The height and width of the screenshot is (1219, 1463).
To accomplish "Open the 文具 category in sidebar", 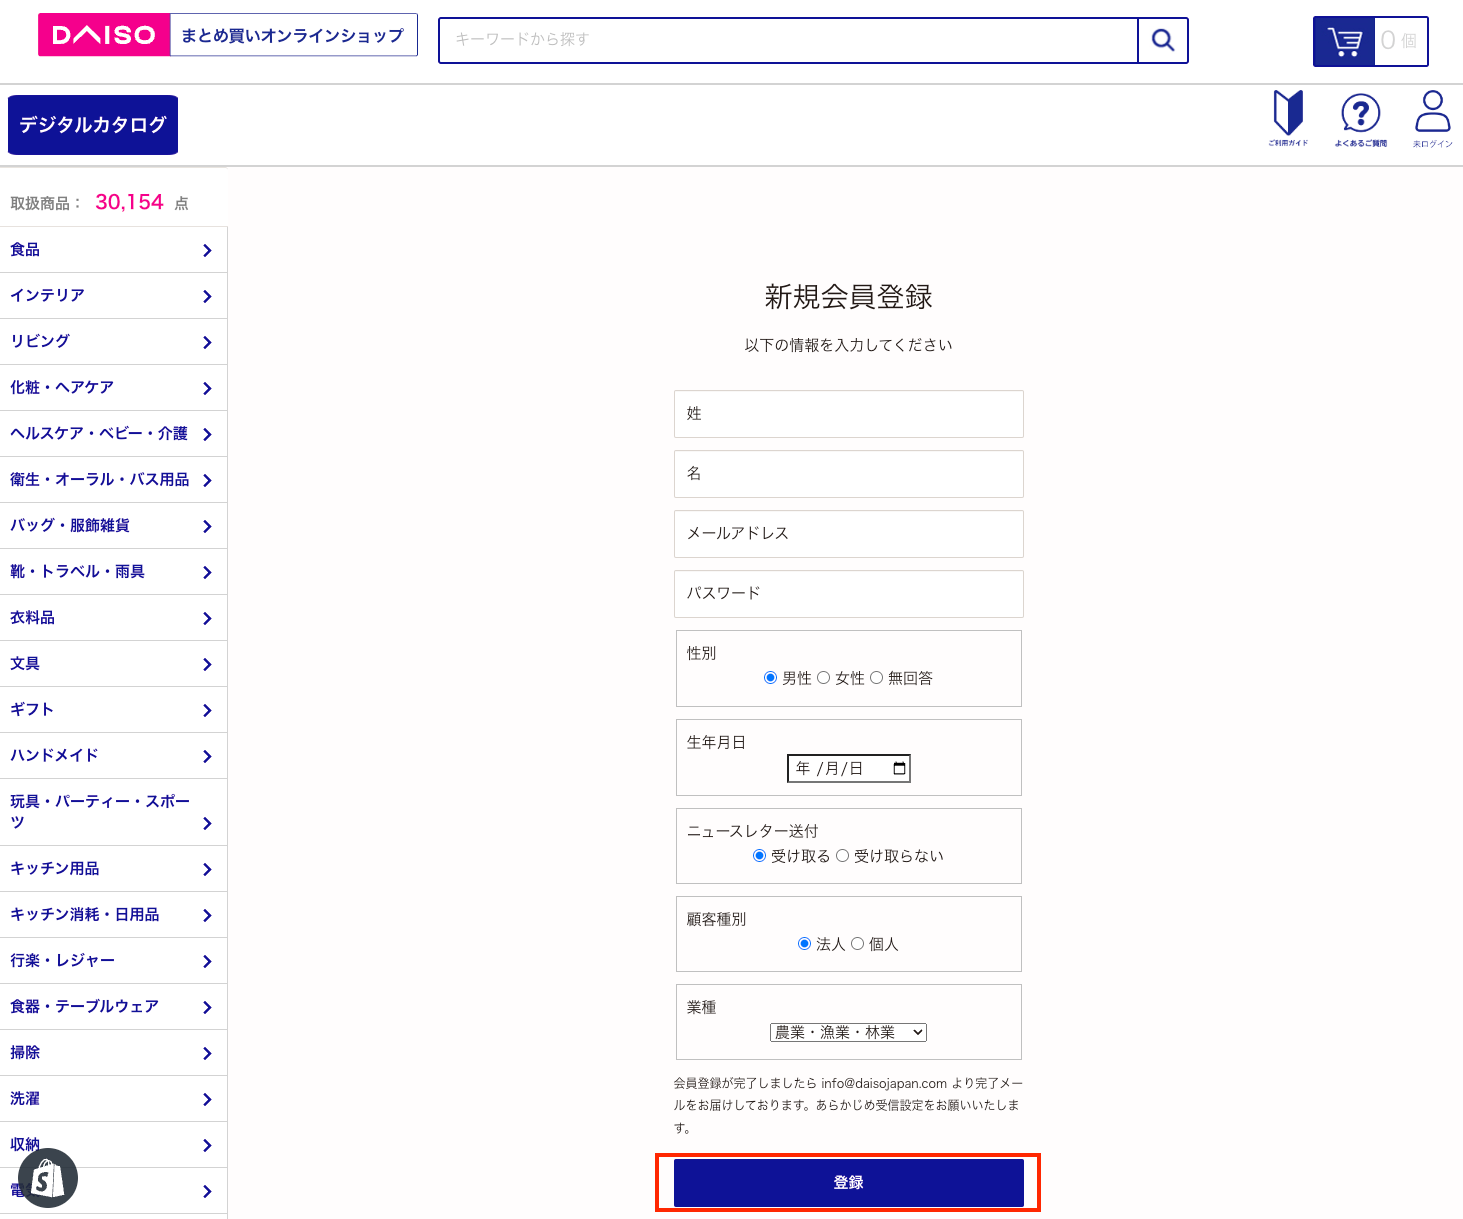I will [x=25, y=664].
